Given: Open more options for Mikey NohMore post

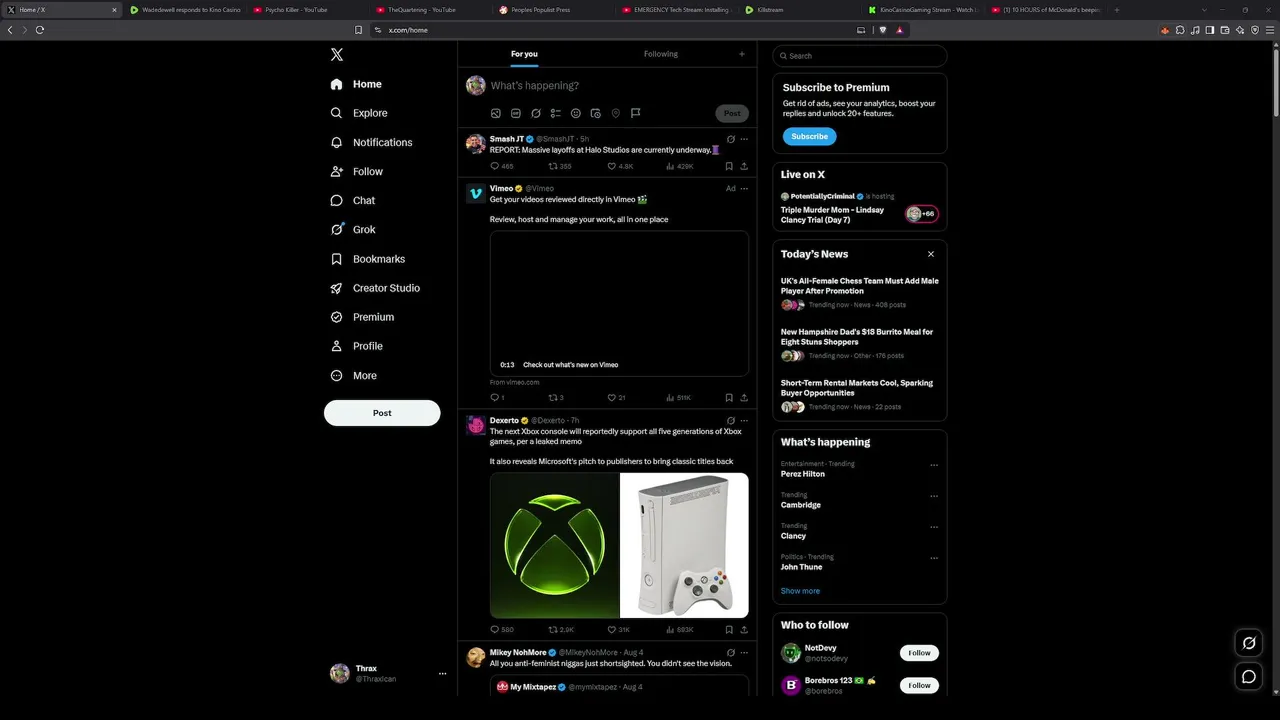Looking at the screenshot, I should point(744,653).
